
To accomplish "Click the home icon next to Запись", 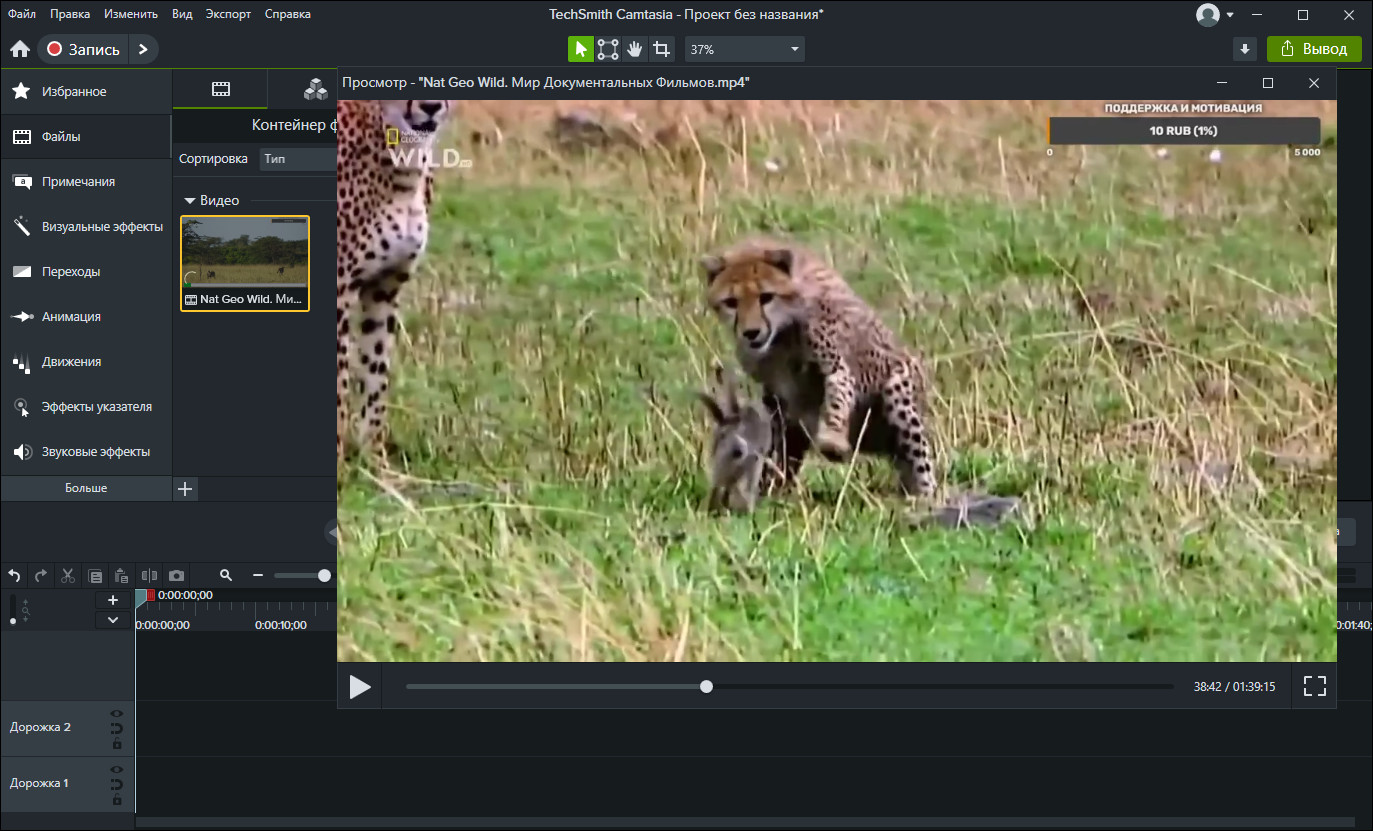I will point(19,49).
